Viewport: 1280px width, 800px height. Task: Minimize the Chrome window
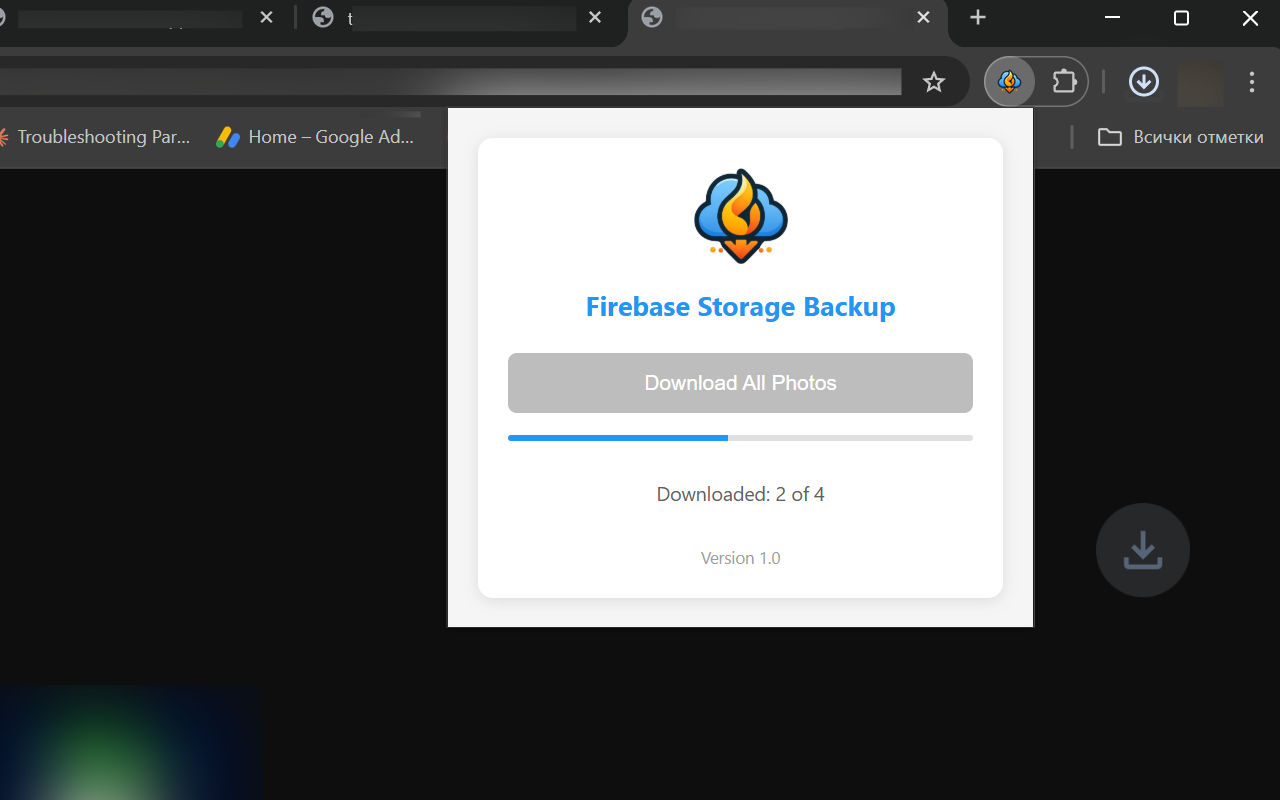click(x=1112, y=17)
